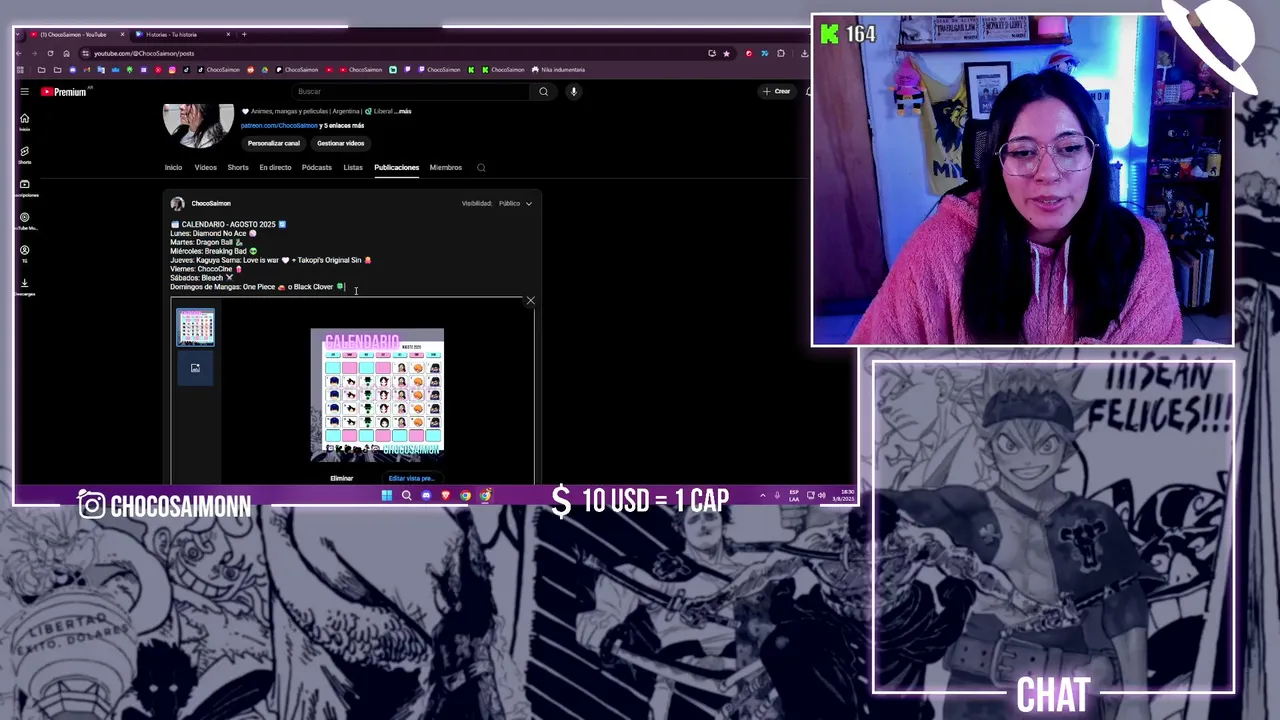Viewport: 1280px width, 720px height.
Task: Switch to the ChocoSaimon - YouTube browser tab
Action: (74, 34)
